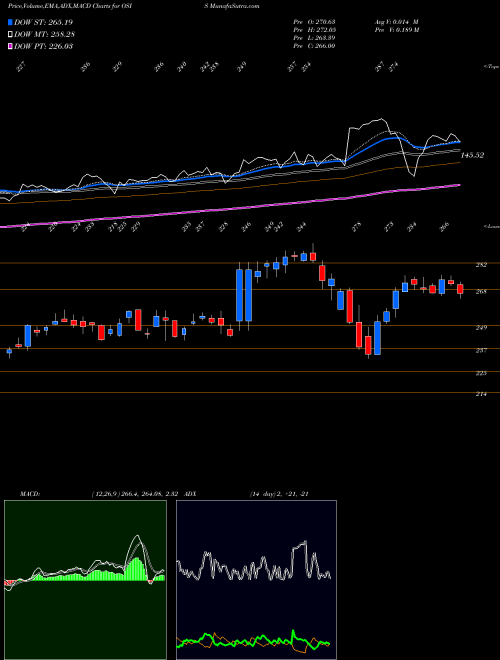Open the dark blue ADX indicator panel
Viewport: 500px width, 660px height.
[x=256, y=580]
